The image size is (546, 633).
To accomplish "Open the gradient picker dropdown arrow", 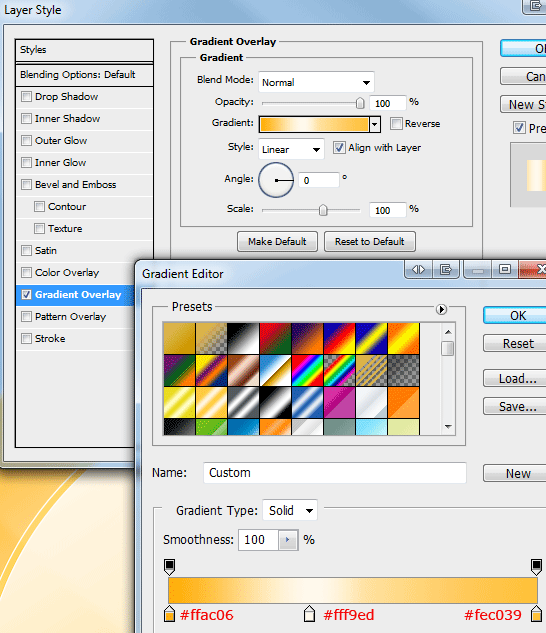I will coord(375,124).
